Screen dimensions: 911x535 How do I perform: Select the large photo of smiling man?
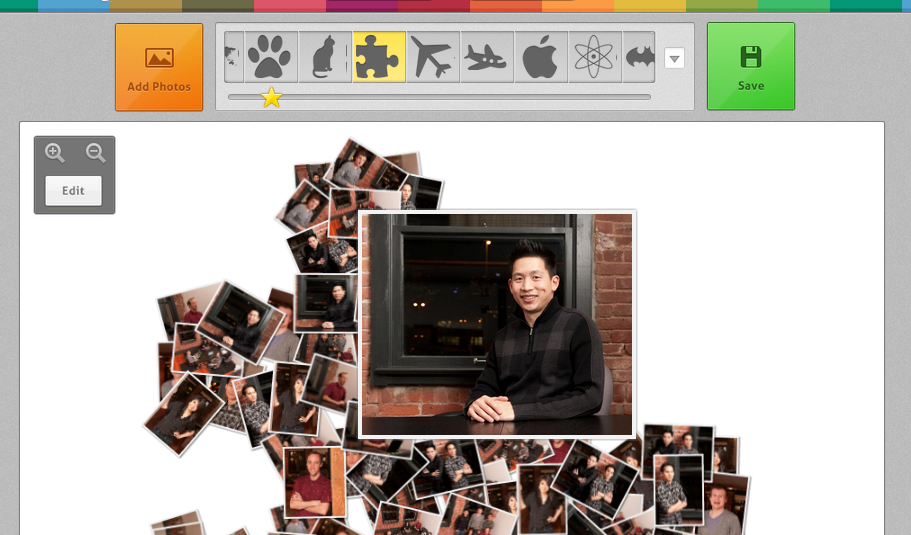point(497,324)
